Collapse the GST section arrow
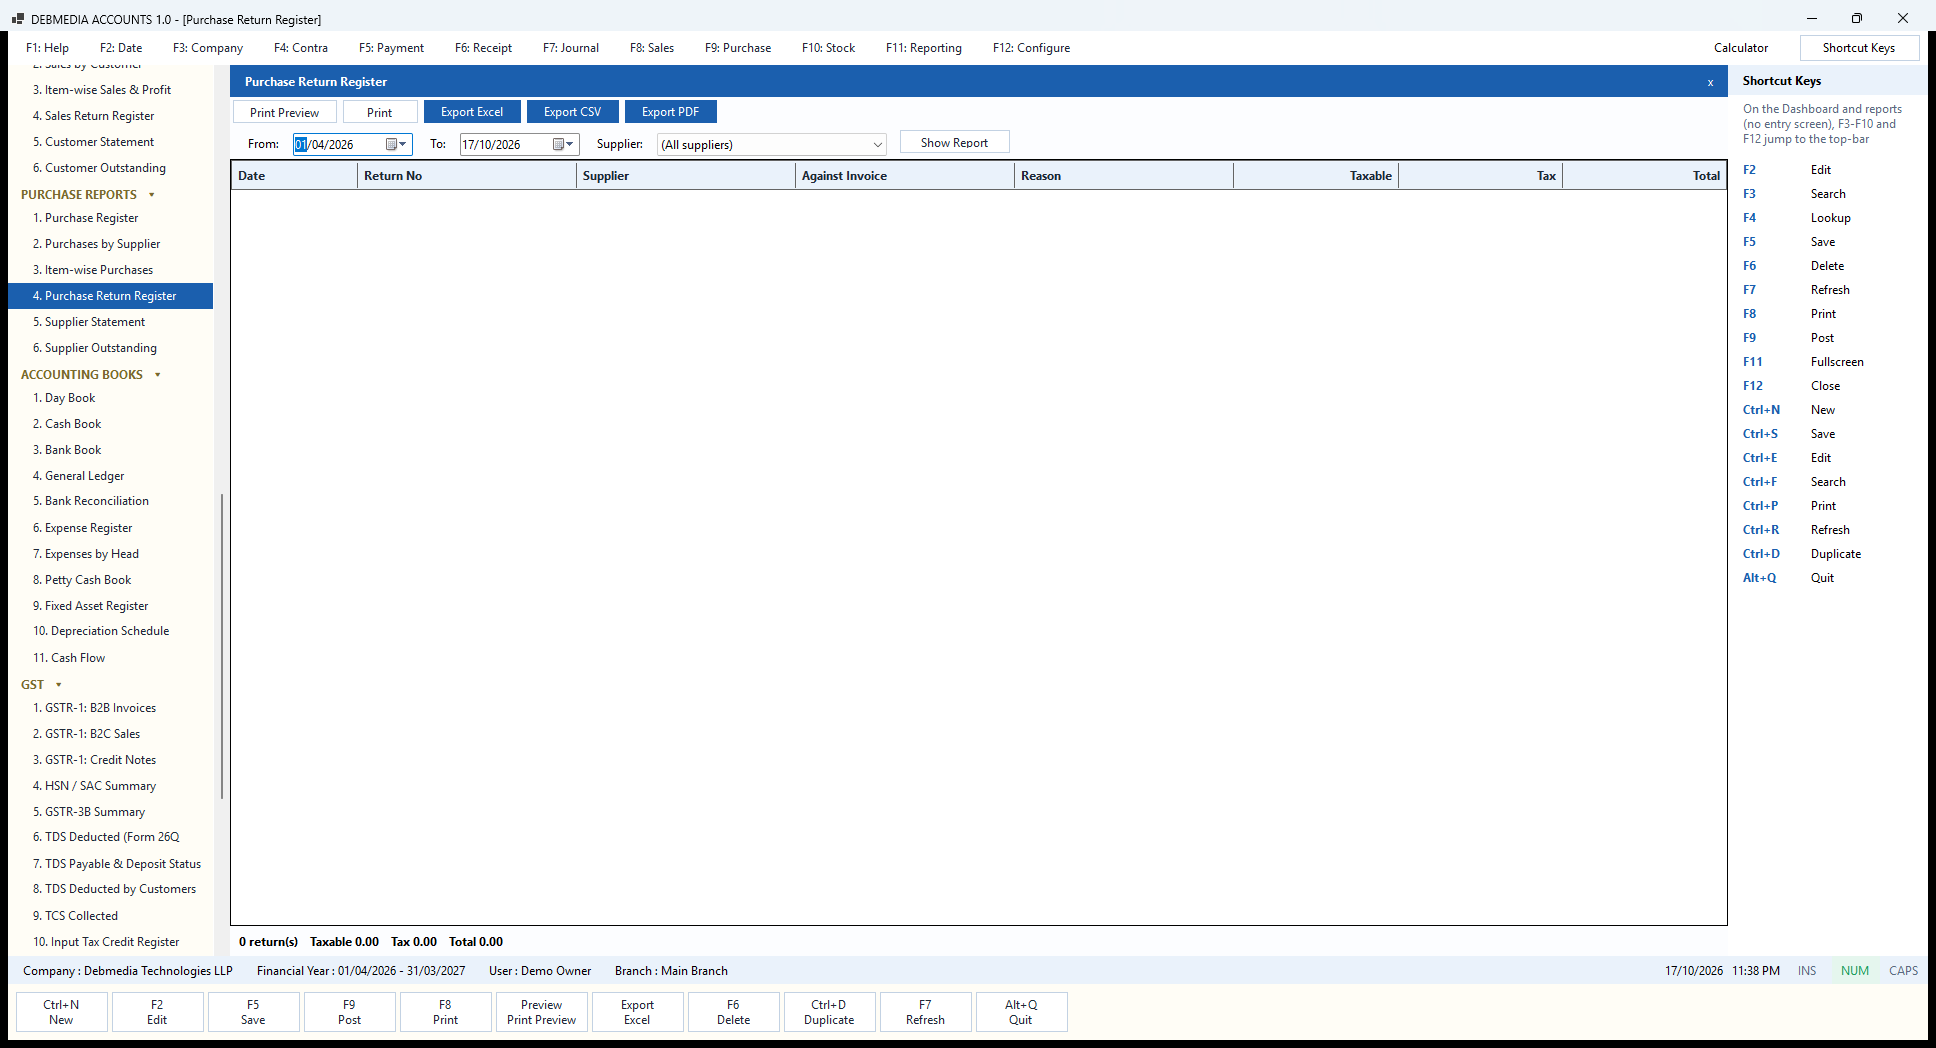 (58, 685)
